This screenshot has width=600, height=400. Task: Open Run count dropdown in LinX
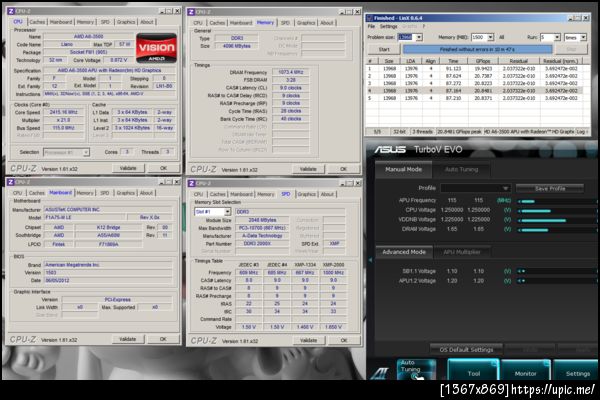(557, 37)
